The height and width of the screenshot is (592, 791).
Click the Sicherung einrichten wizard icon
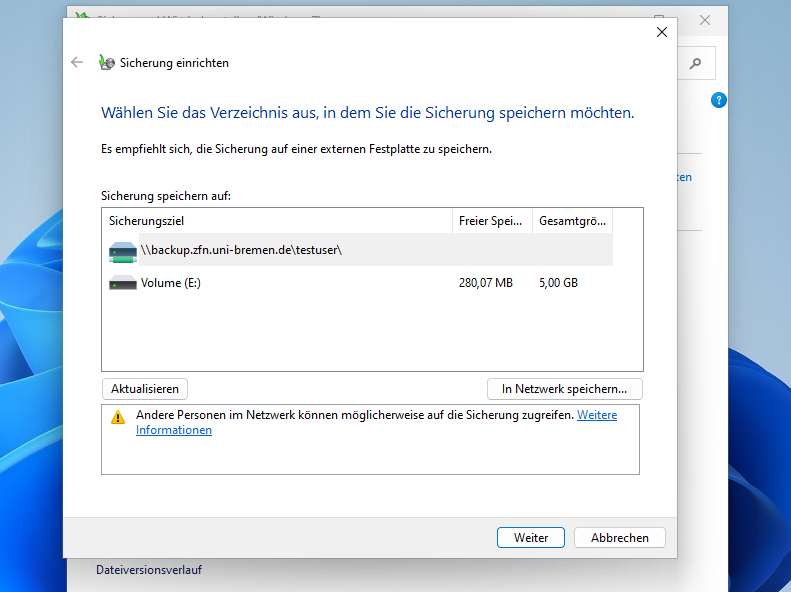point(107,63)
